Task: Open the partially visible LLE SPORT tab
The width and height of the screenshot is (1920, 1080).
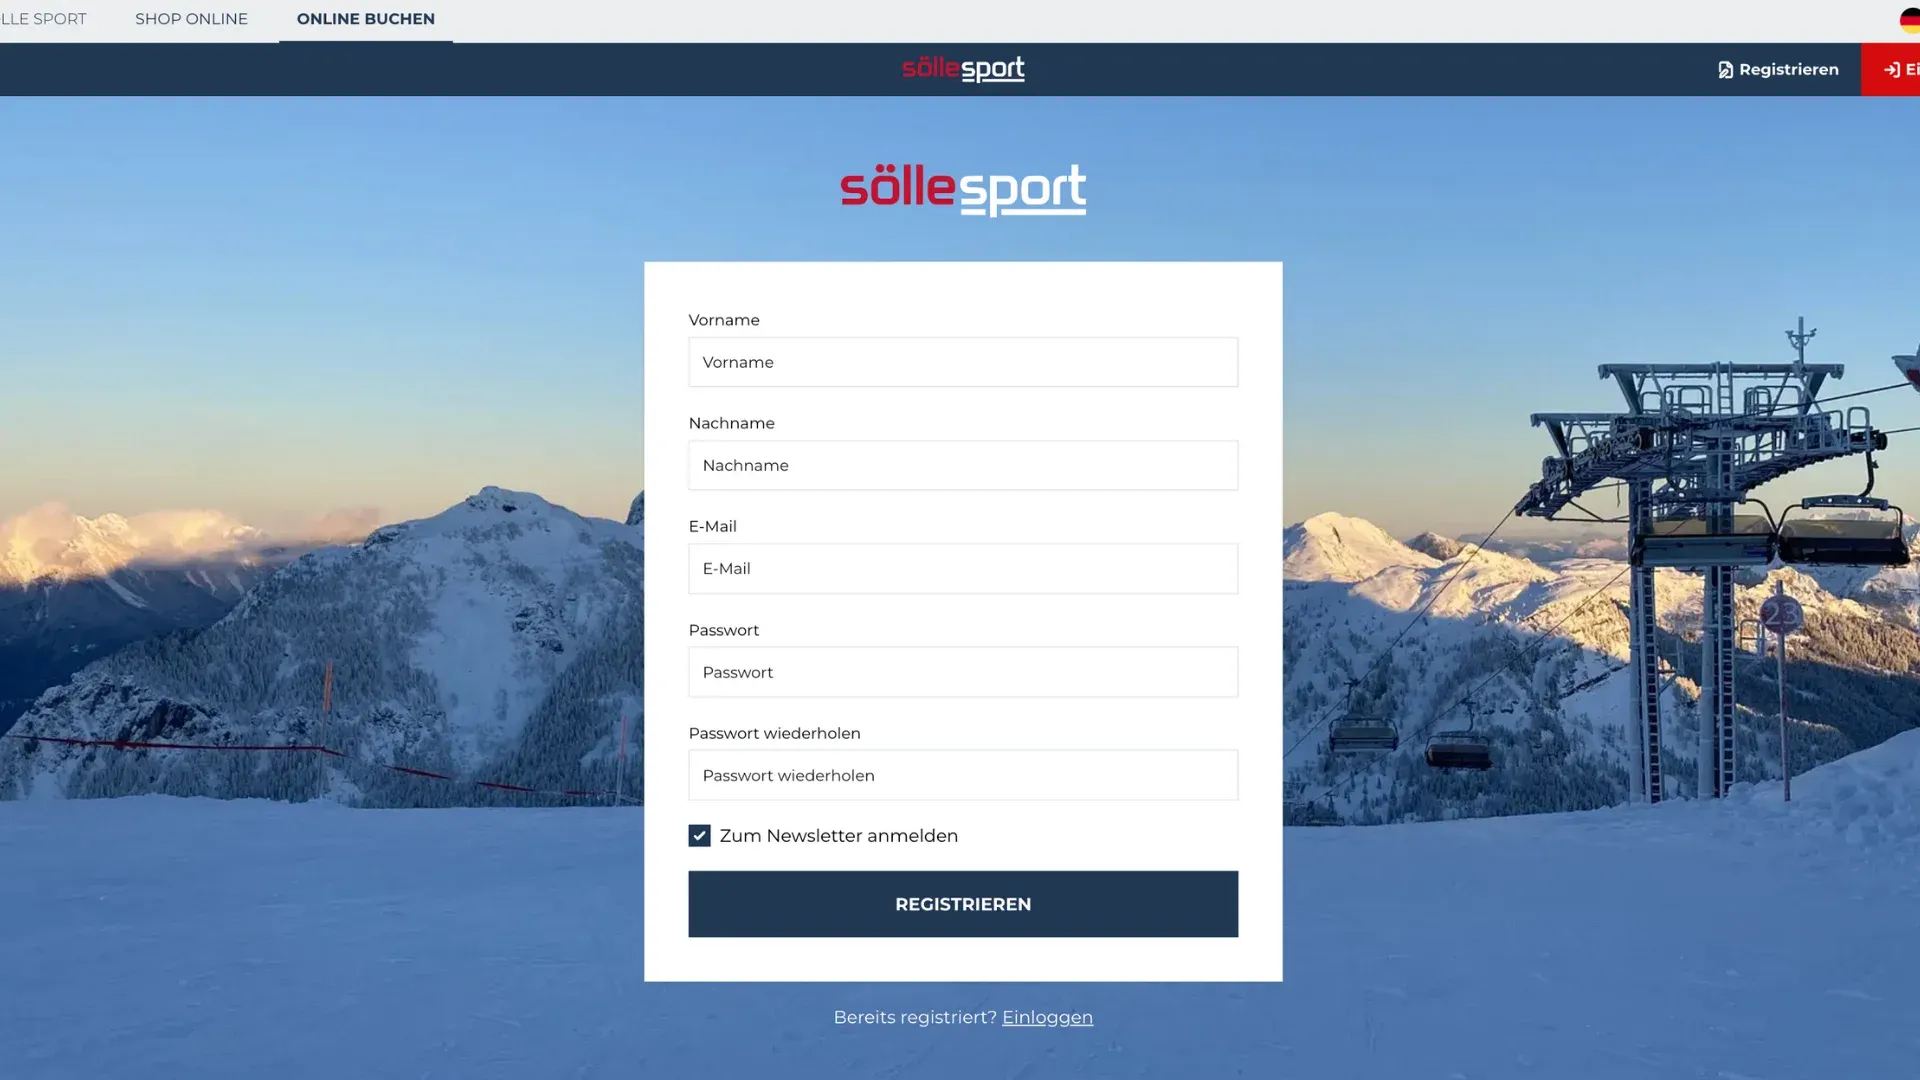Action: [x=43, y=19]
